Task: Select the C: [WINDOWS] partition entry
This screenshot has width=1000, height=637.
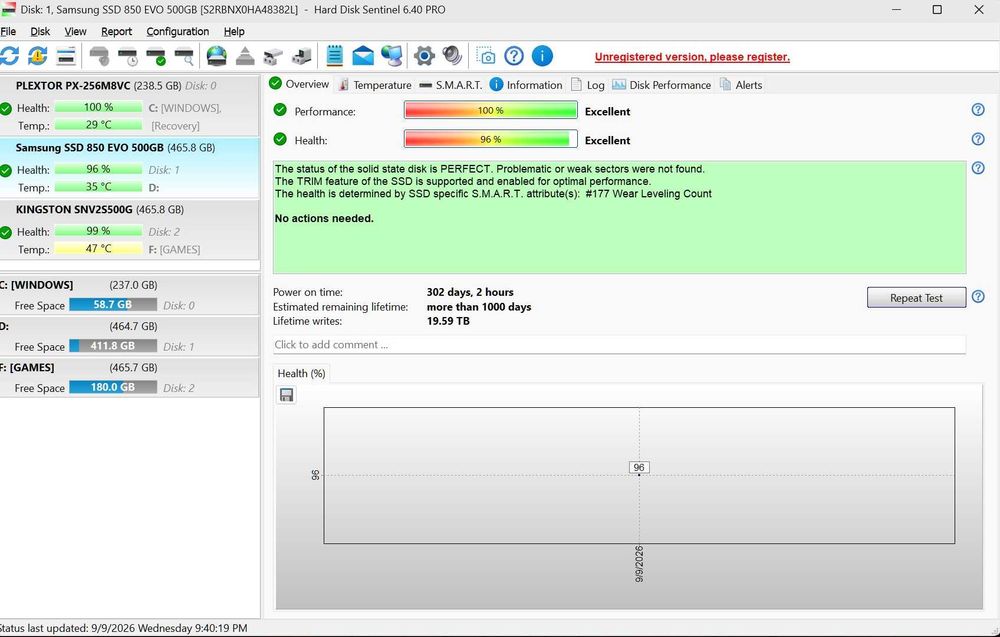Action: point(129,295)
